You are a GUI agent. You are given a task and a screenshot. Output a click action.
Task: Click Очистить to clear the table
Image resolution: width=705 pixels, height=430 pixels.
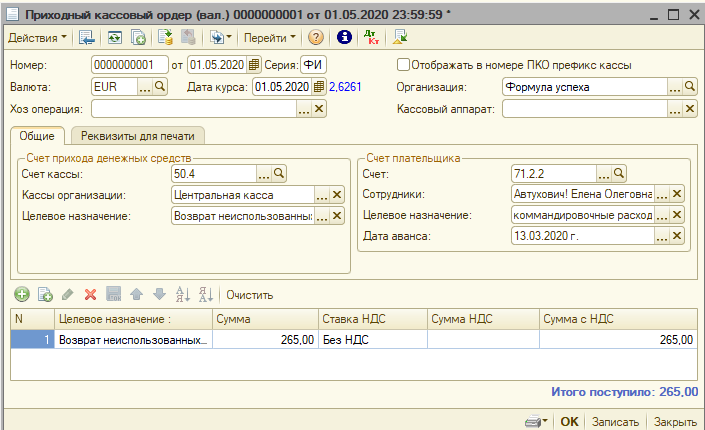coord(250,295)
